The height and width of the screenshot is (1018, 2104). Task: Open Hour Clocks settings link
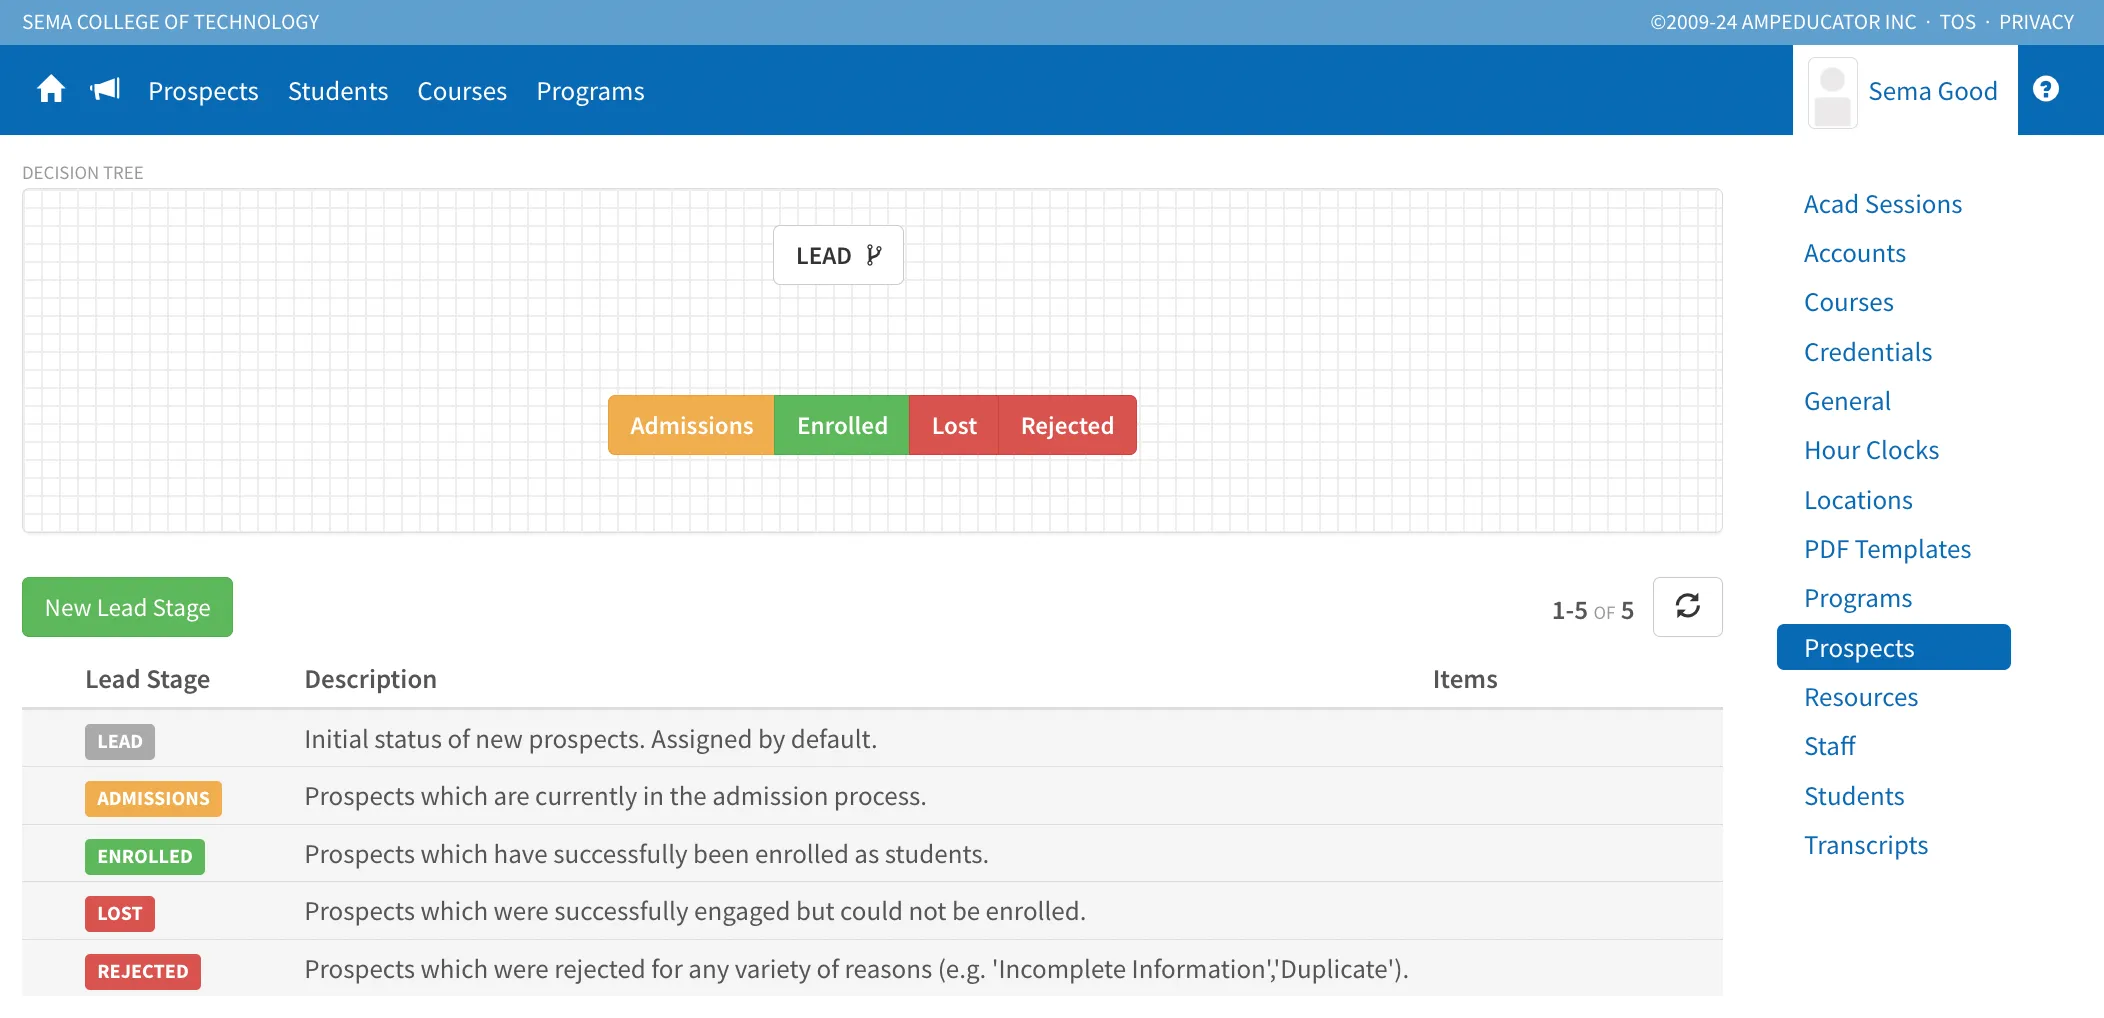click(1871, 450)
